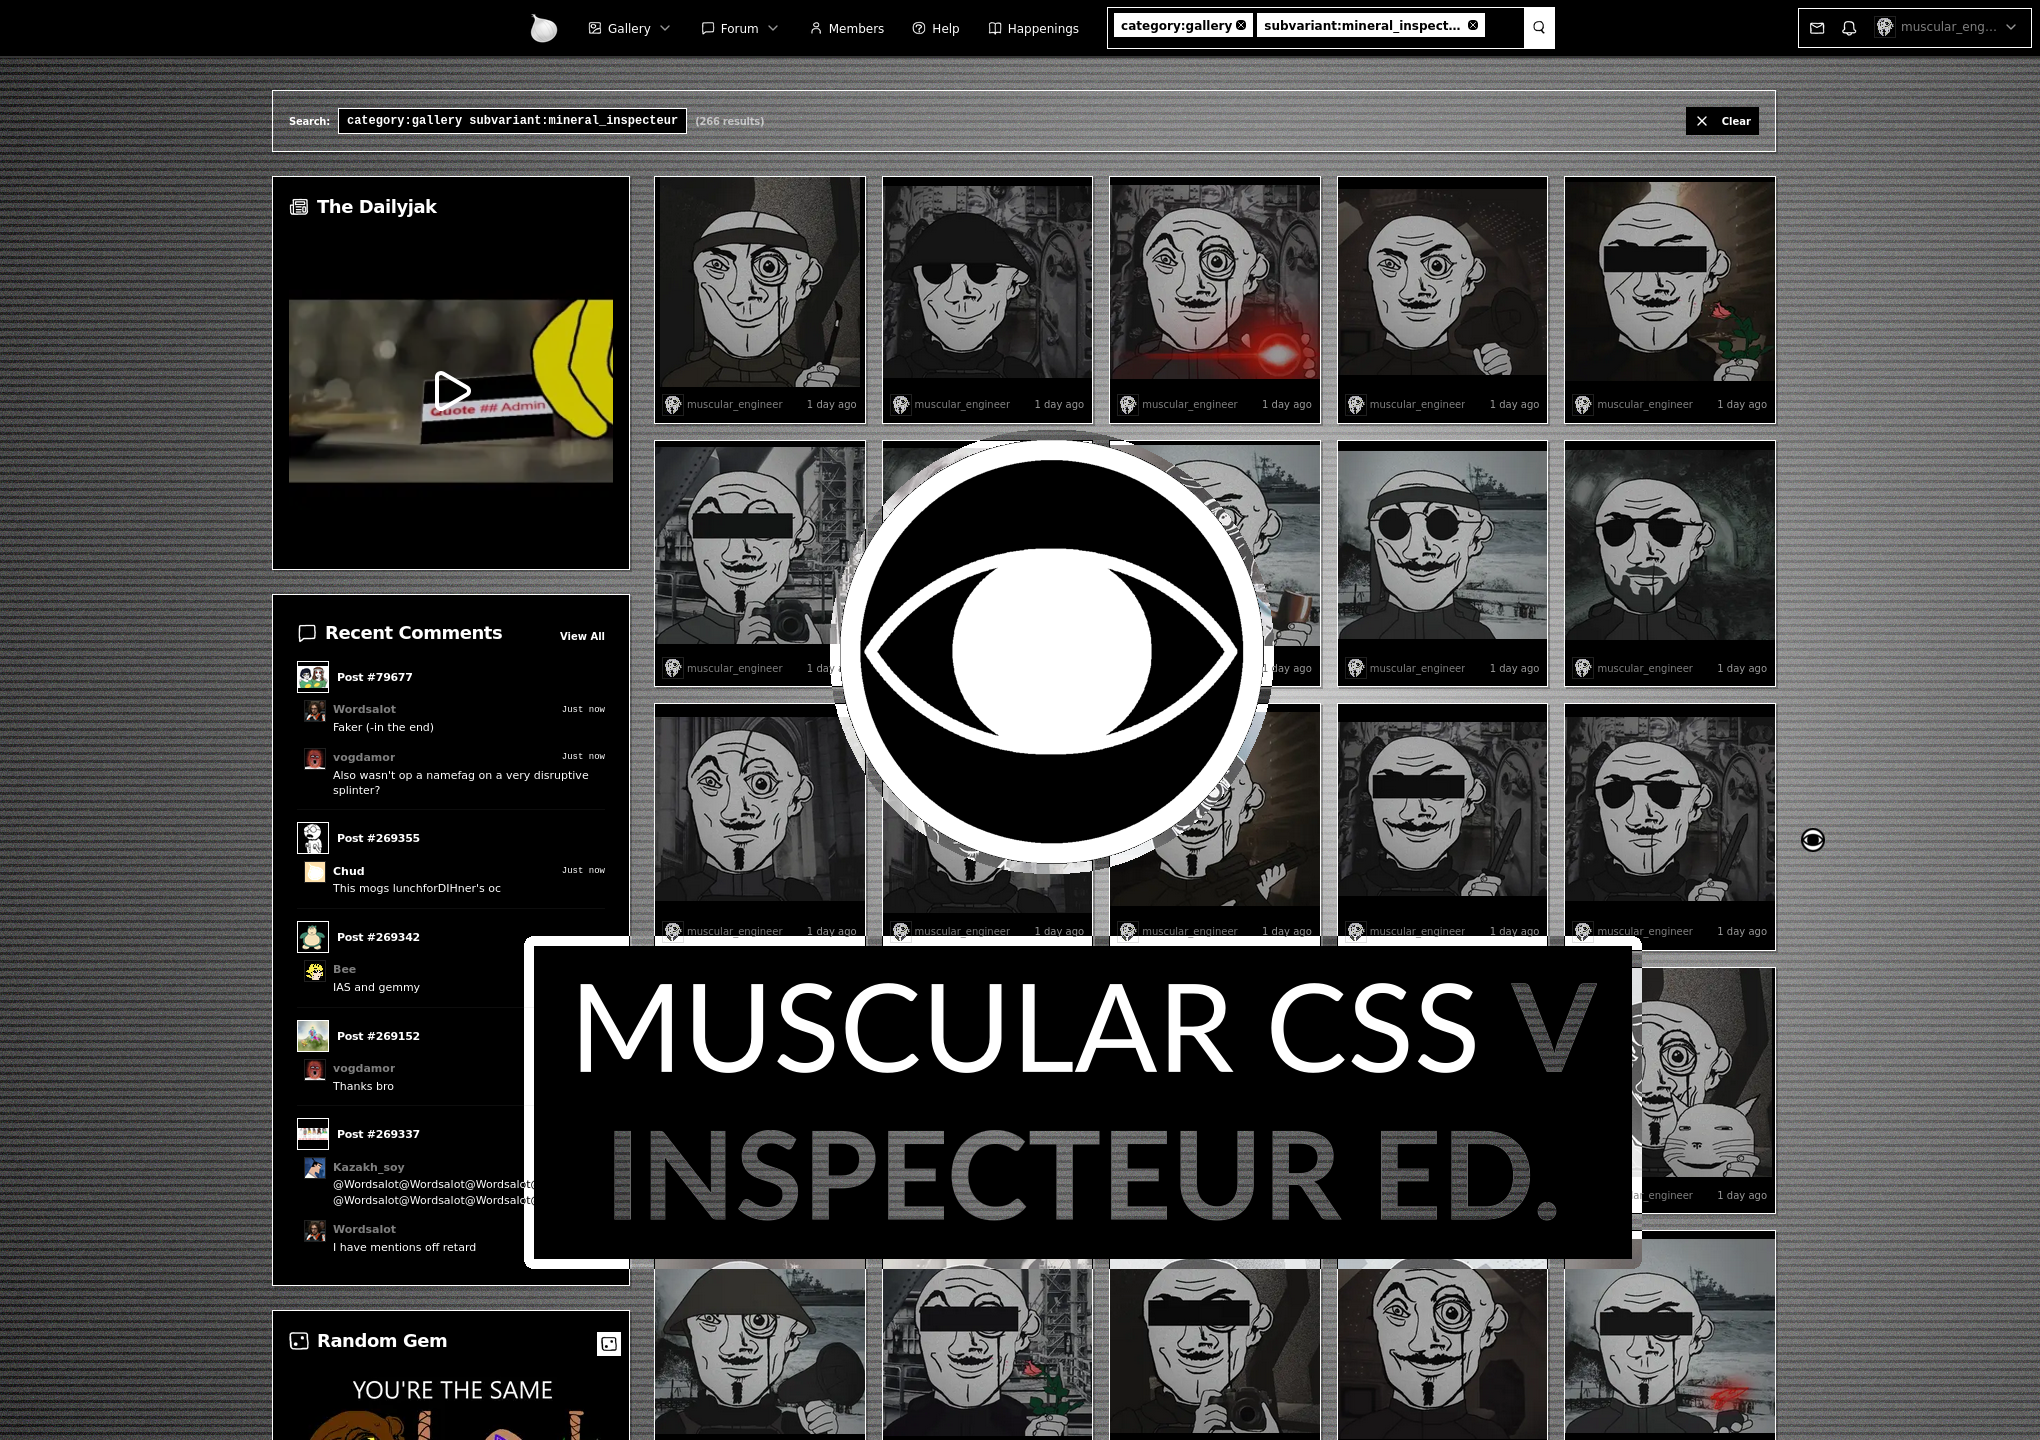Open the Help page
2040x1440 pixels.
click(935, 29)
